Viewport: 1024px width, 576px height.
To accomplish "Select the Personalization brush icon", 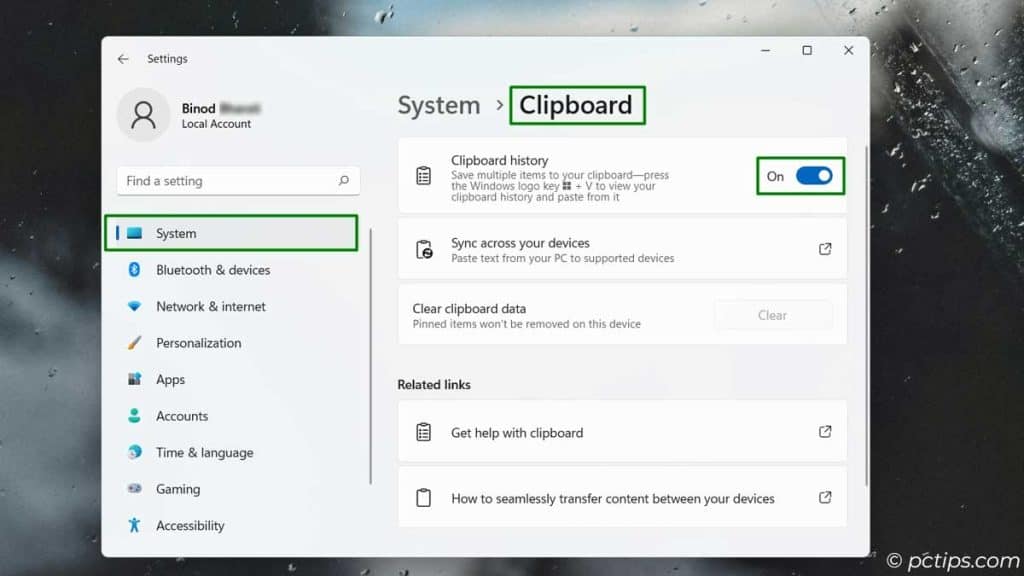I will [133, 343].
